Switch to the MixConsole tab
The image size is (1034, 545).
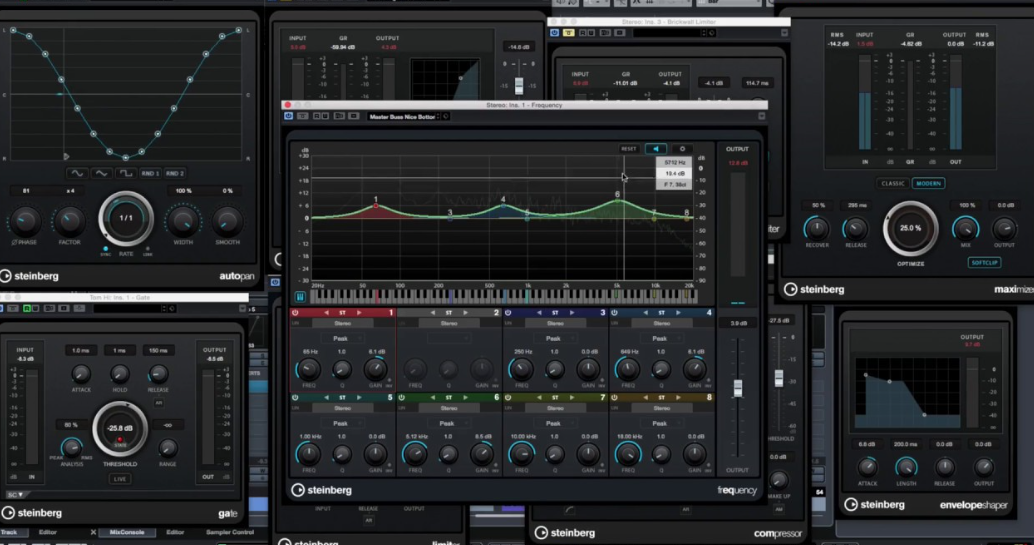click(x=127, y=532)
